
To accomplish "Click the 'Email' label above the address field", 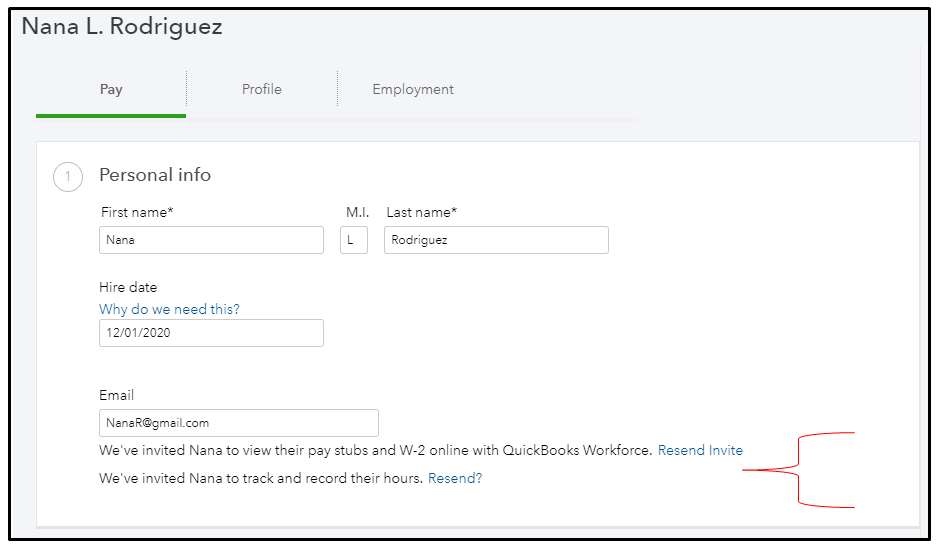I will coord(117,395).
